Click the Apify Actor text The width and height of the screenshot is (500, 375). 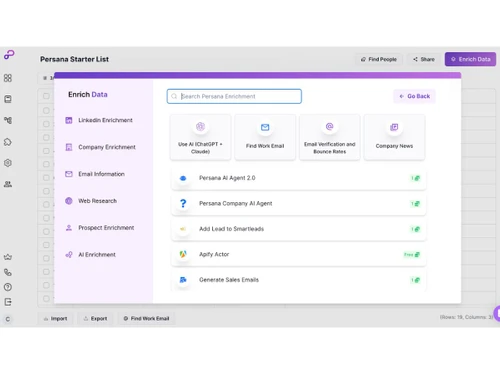(x=214, y=254)
